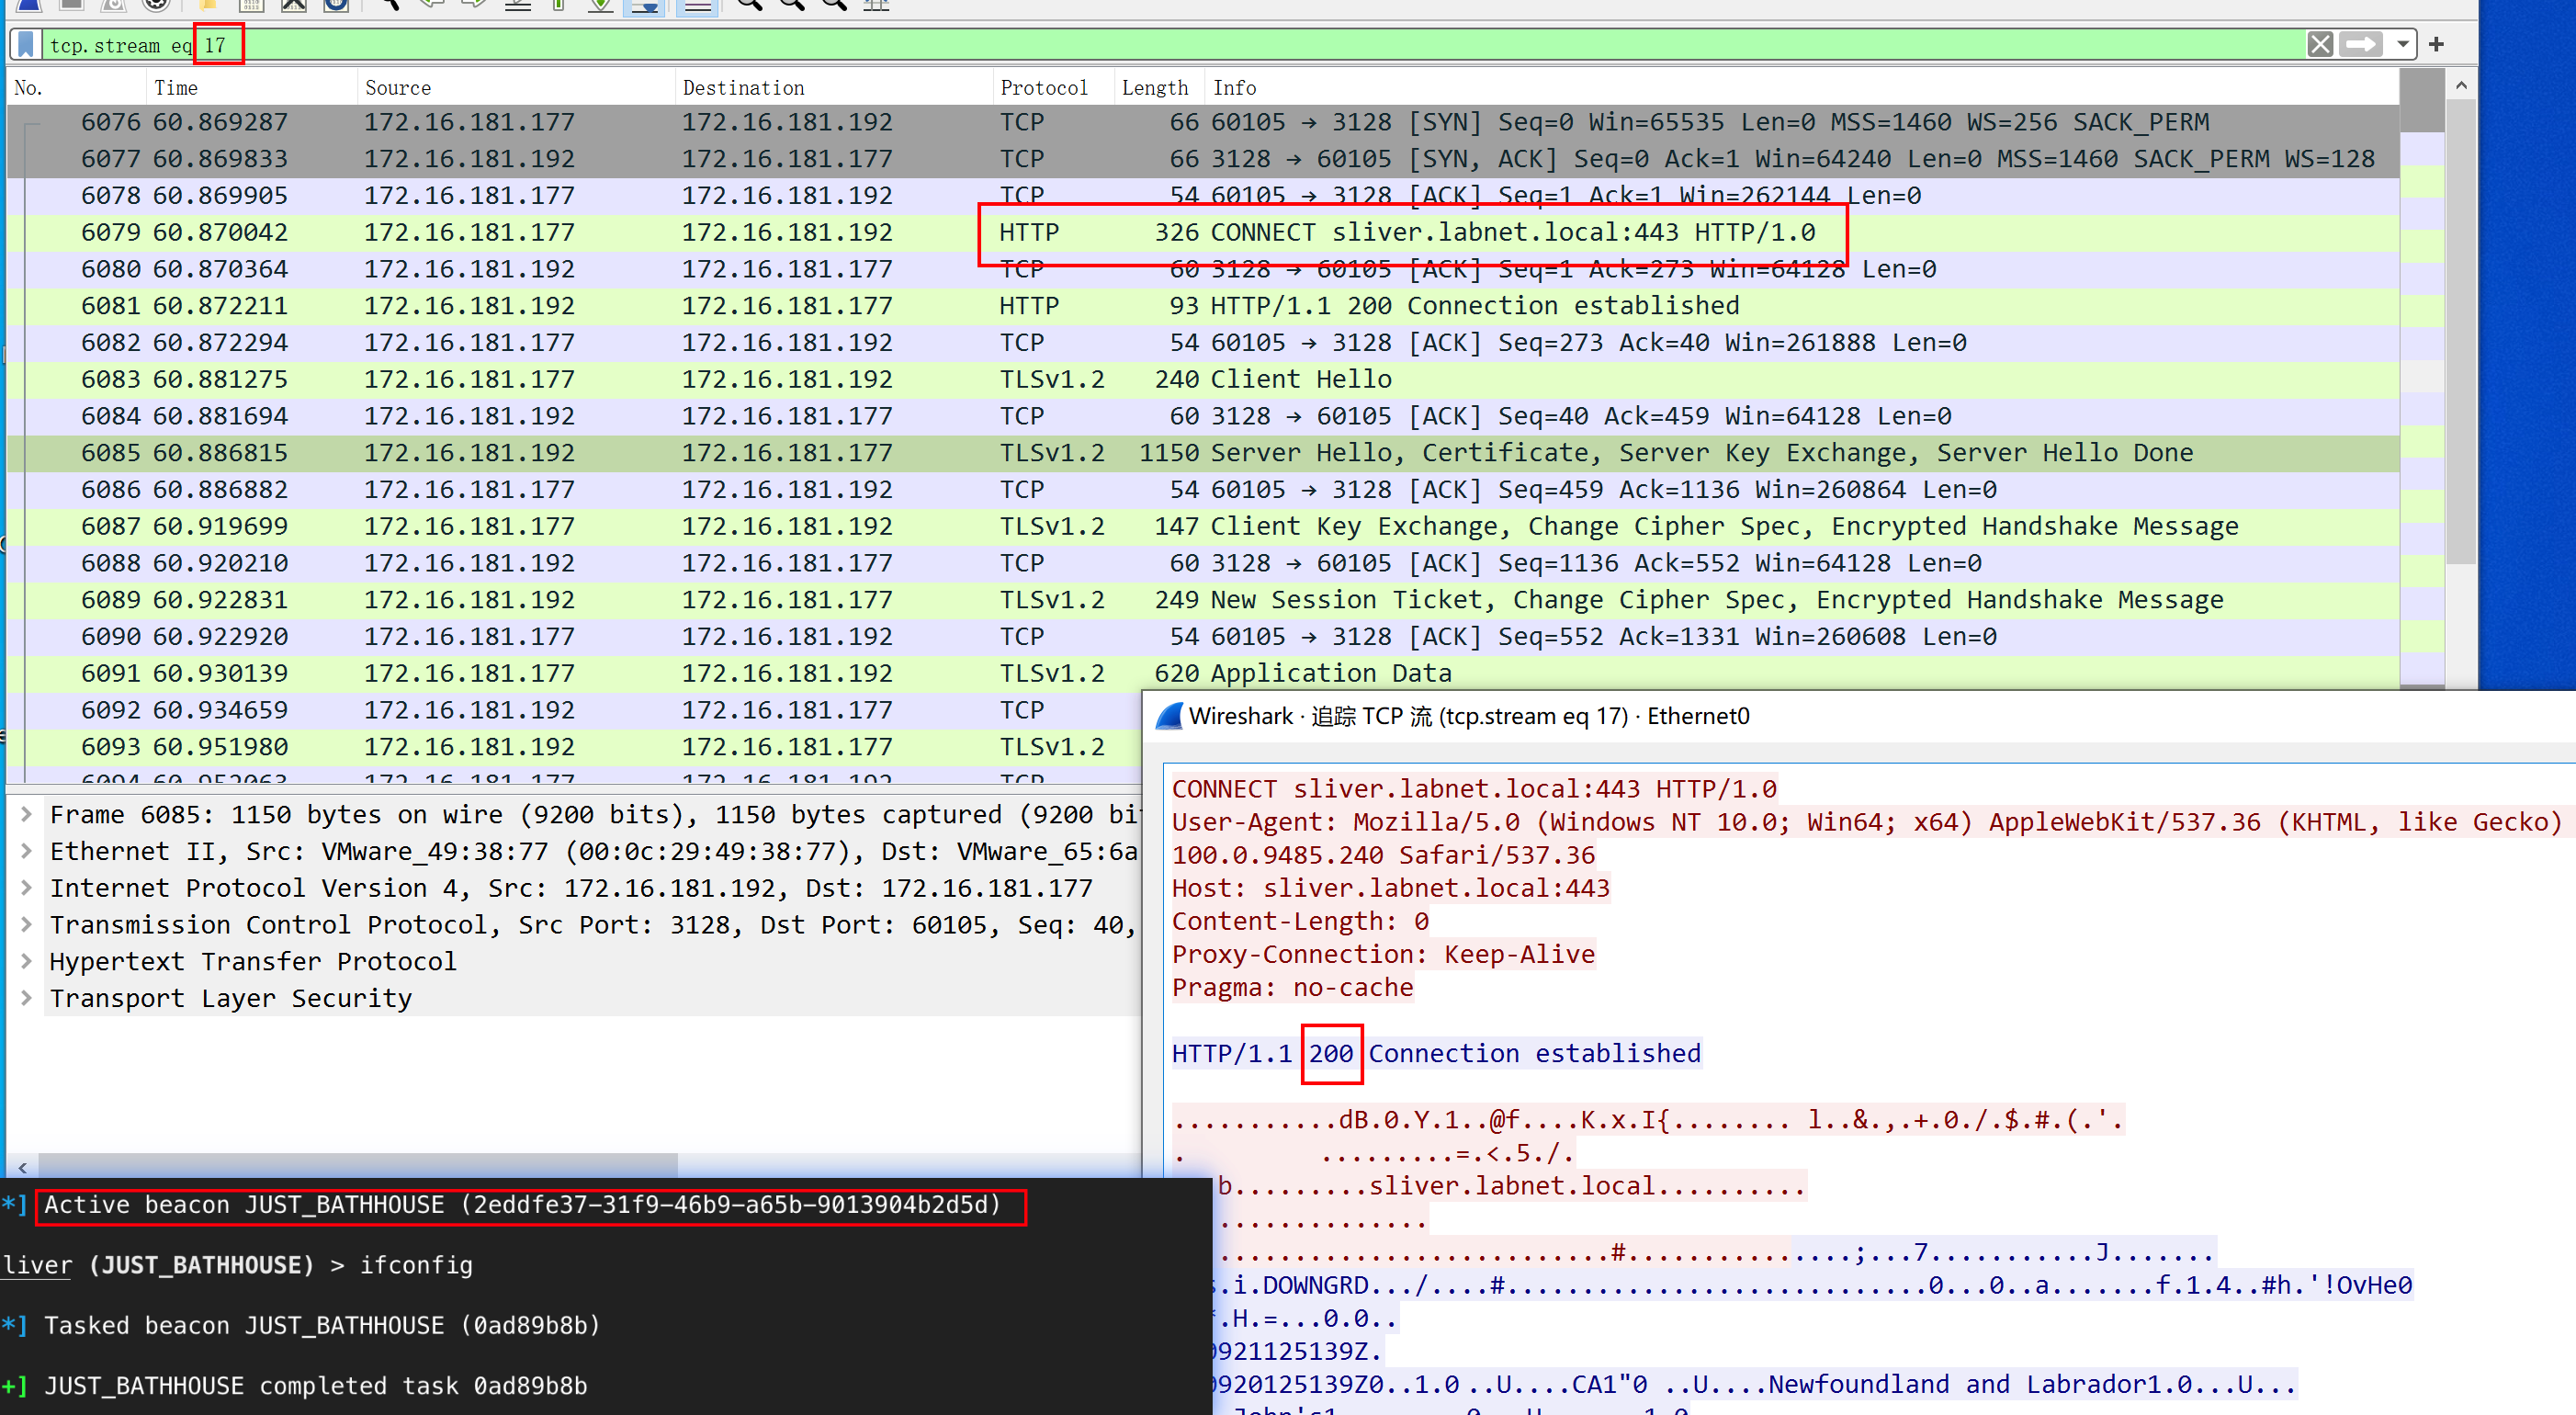The height and width of the screenshot is (1415, 2576).
Task: Click Proxy-Connection: Keep-Alive line in stream
Action: coord(1383,954)
